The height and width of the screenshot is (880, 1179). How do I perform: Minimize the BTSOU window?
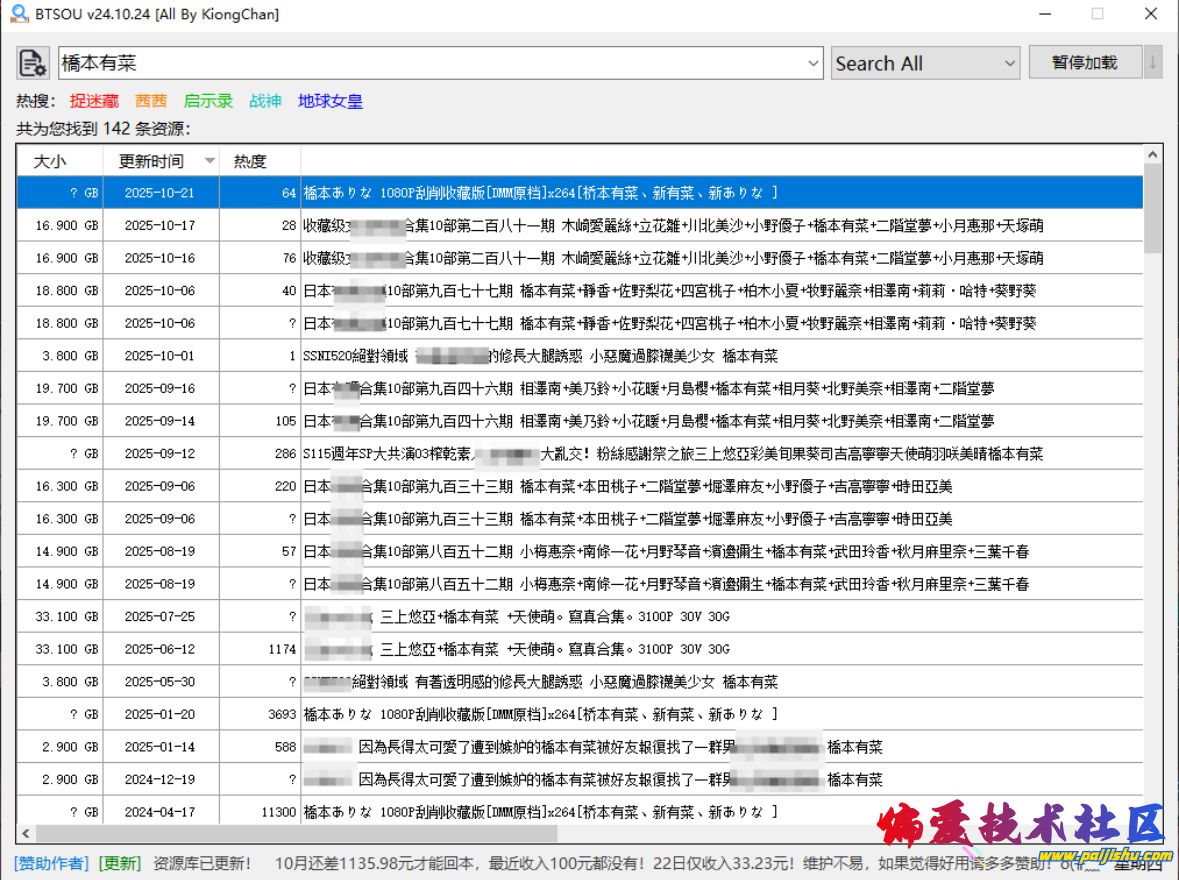click(1045, 14)
